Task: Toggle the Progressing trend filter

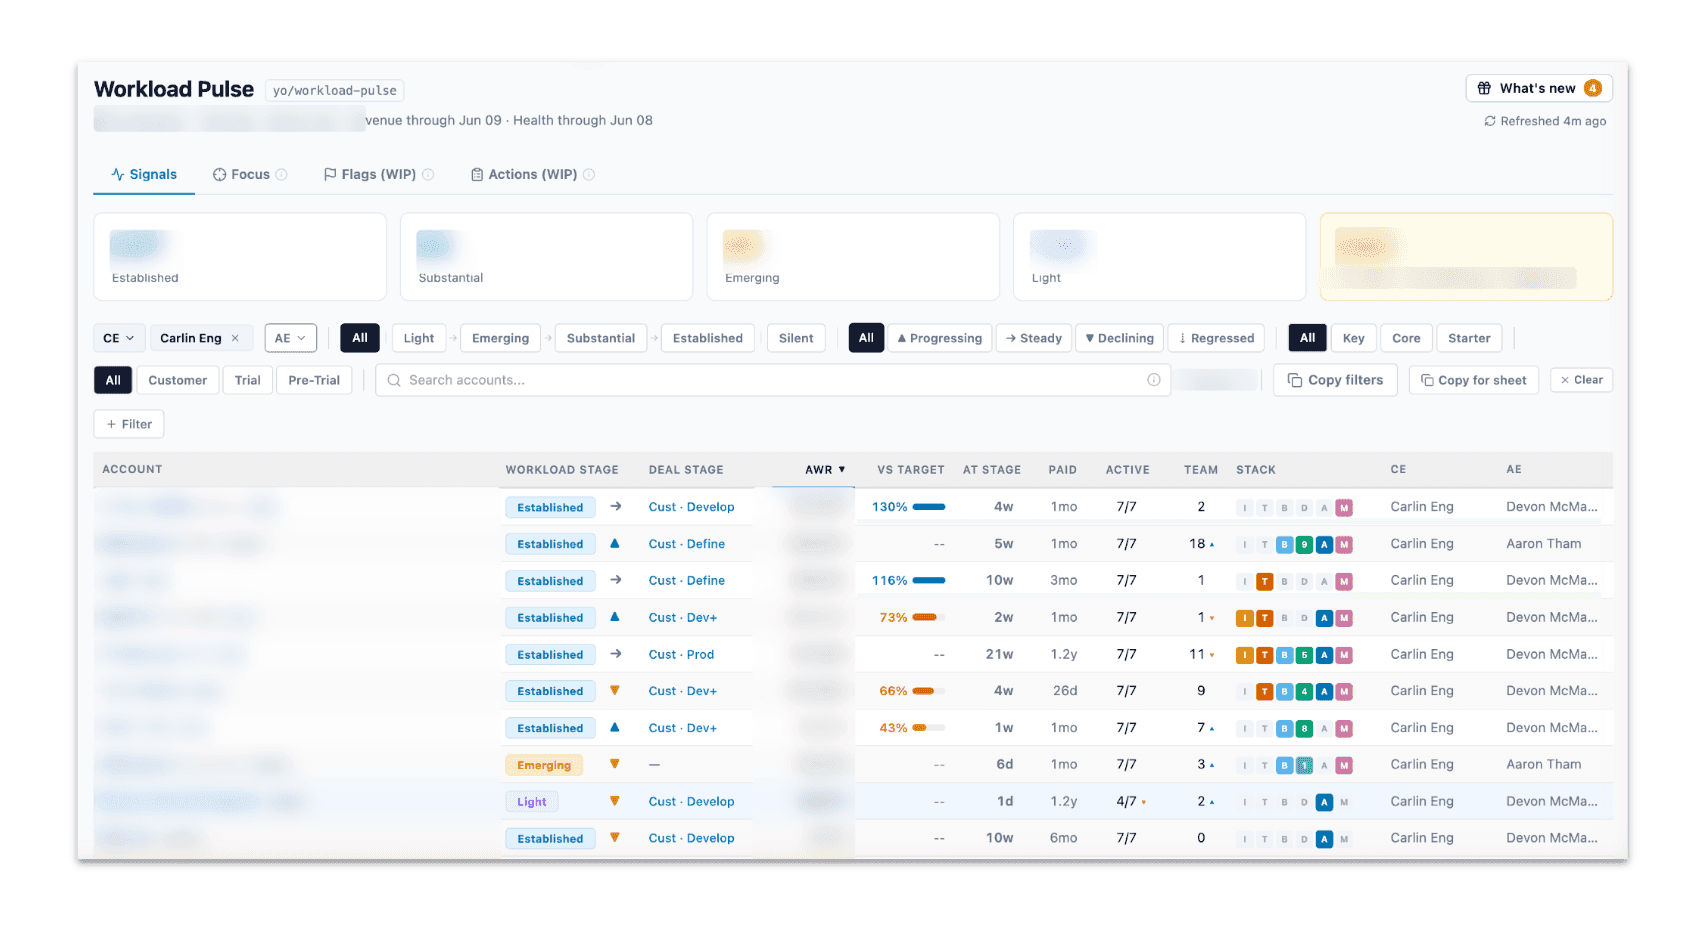Action: 940,338
